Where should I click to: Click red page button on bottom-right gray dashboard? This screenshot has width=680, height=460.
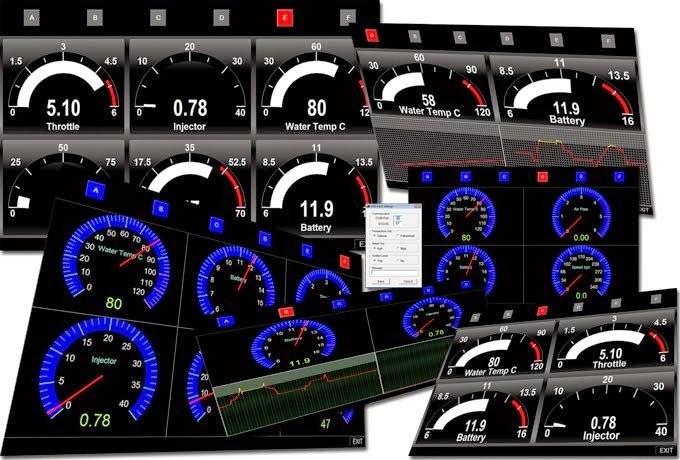542,310
